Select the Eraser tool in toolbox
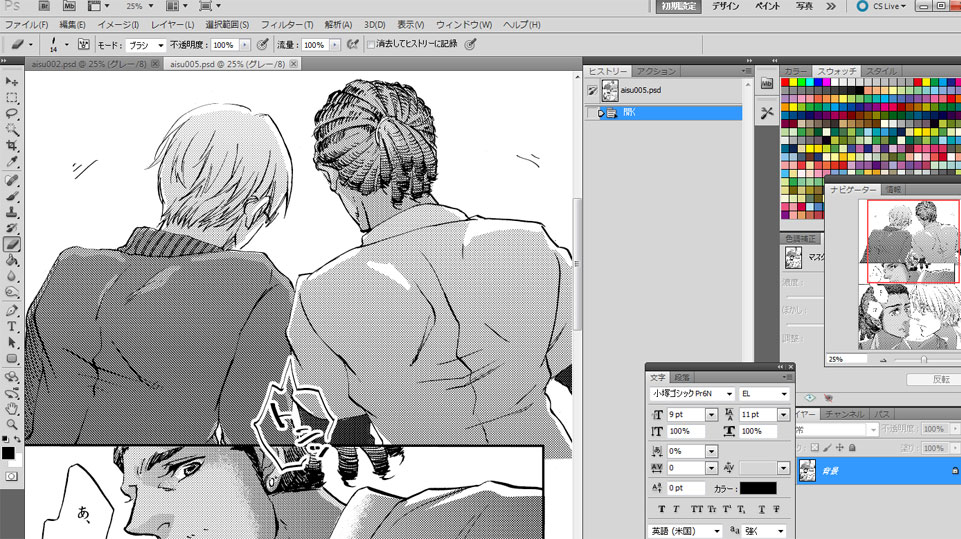Image resolution: width=961 pixels, height=539 pixels. [12, 244]
